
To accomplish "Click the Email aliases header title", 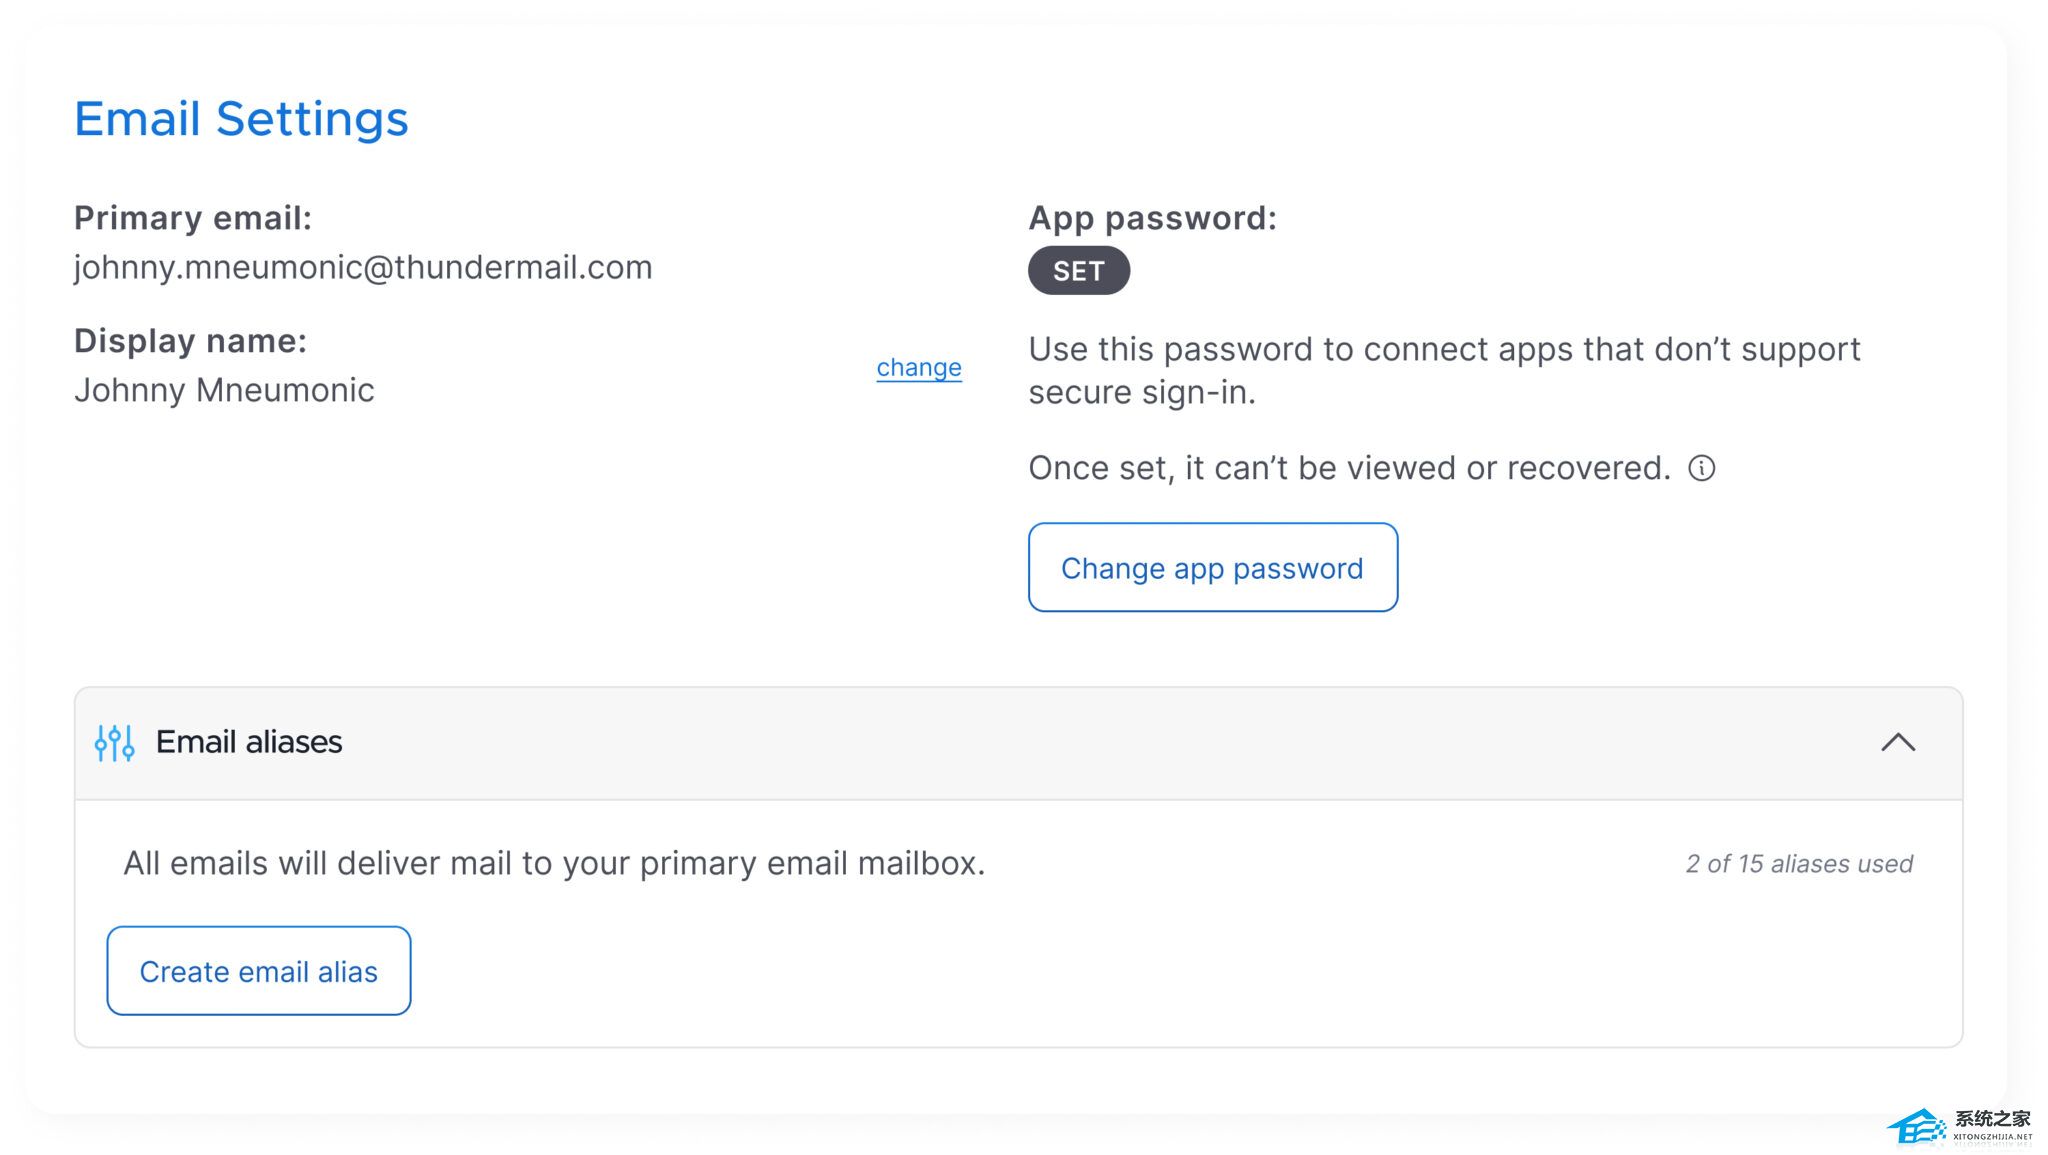I will pyautogui.click(x=249, y=742).
